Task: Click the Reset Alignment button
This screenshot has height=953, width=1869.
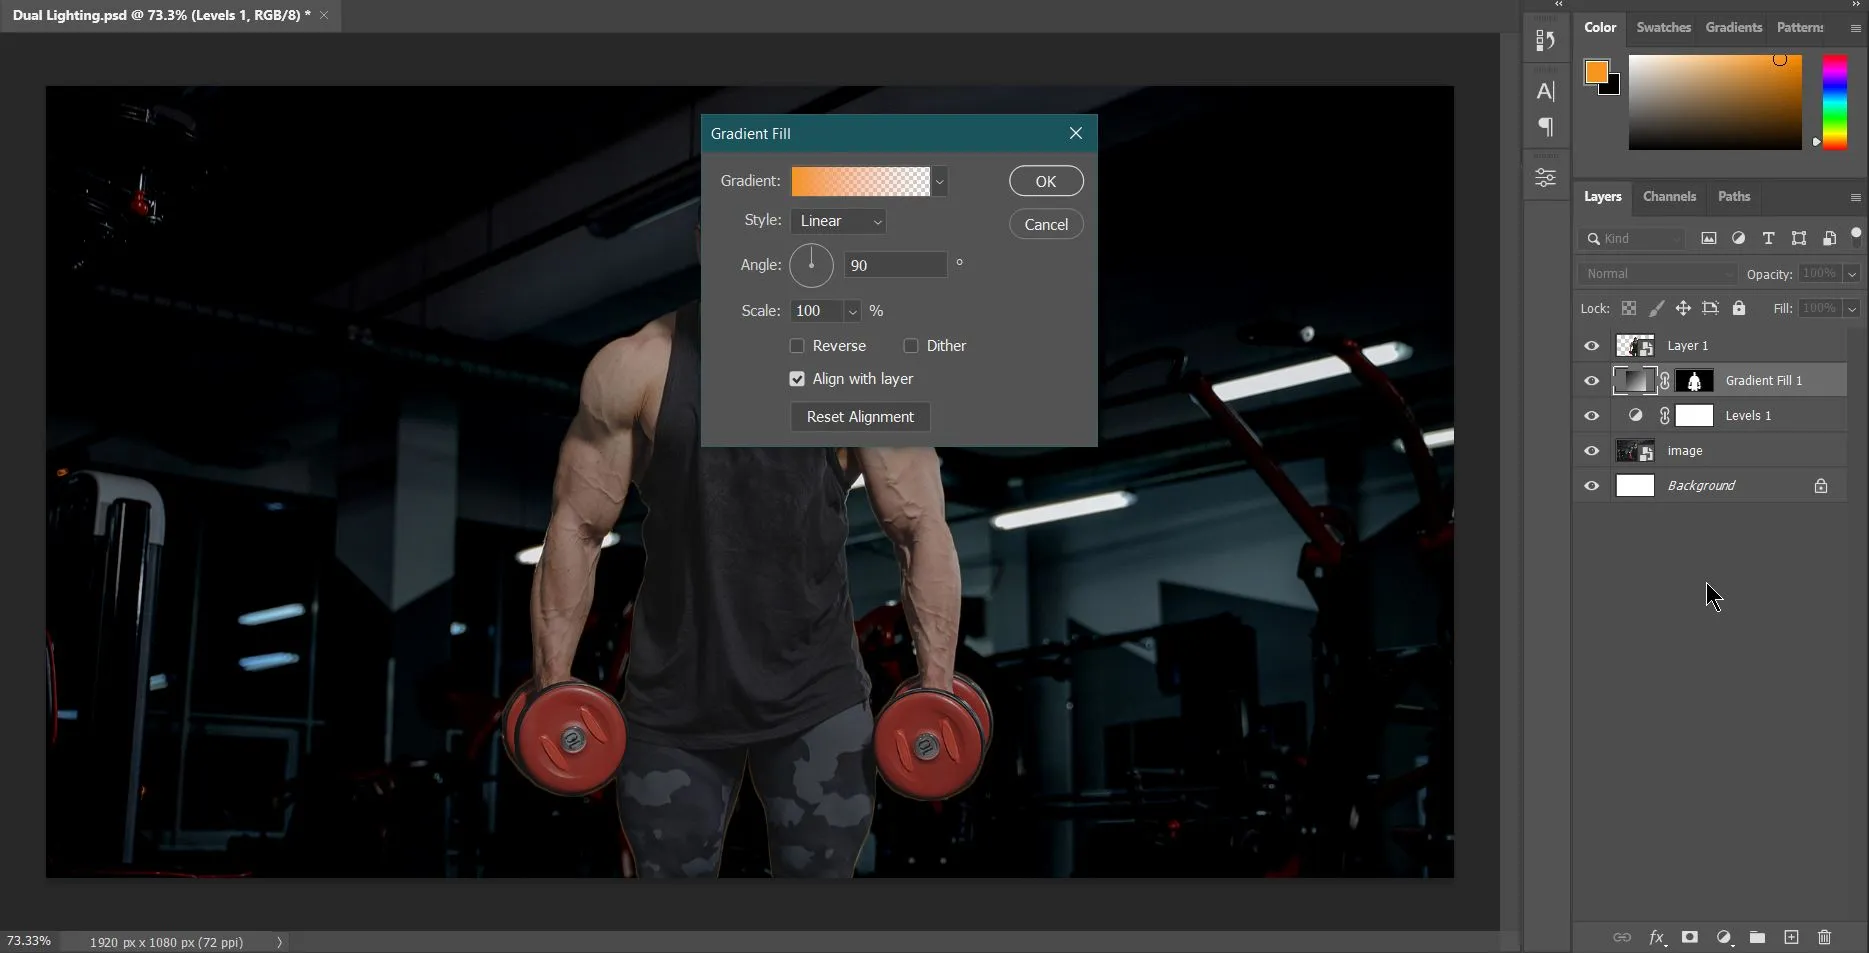Action: [x=860, y=417]
